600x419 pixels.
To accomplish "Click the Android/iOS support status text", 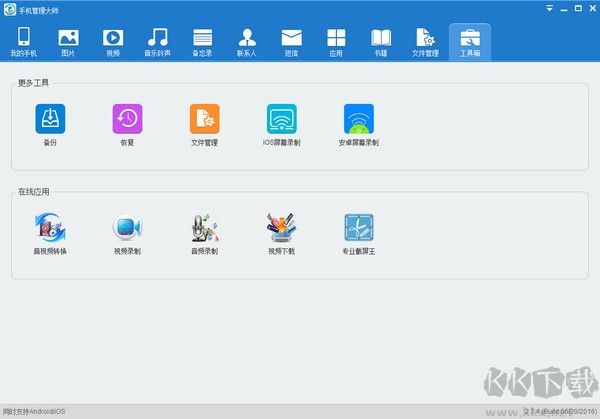I will tap(34, 412).
